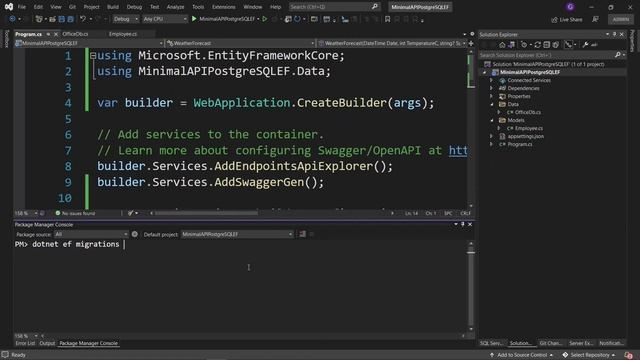Open the Default project dropdown
640x360 pixels.
(237, 234)
